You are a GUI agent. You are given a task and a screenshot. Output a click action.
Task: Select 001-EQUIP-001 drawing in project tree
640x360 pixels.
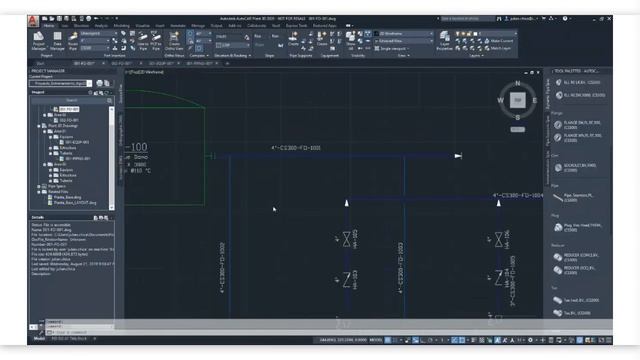[77, 142]
